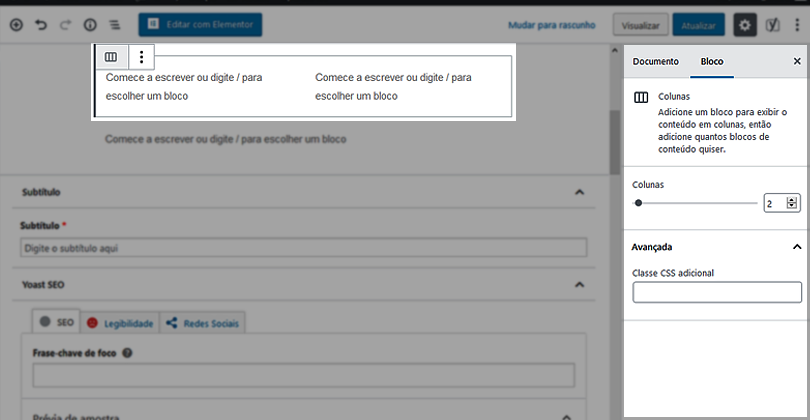
Task: Collapse the Prévia de amostra section
Action: (567, 417)
